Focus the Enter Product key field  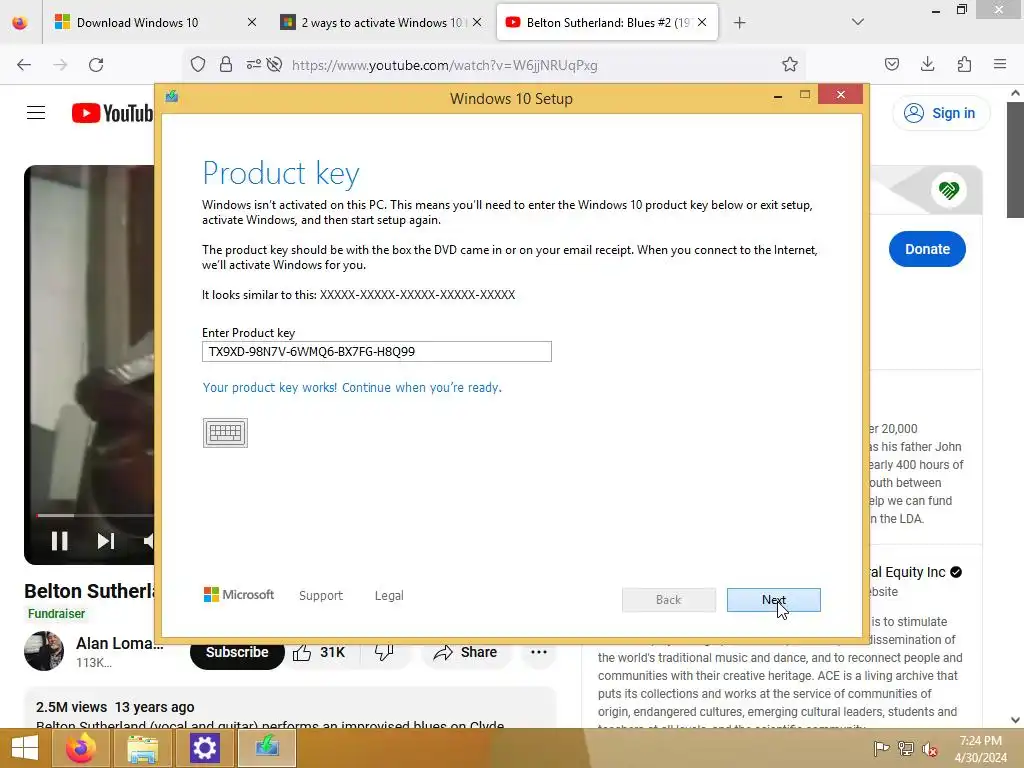(x=377, y=351)
